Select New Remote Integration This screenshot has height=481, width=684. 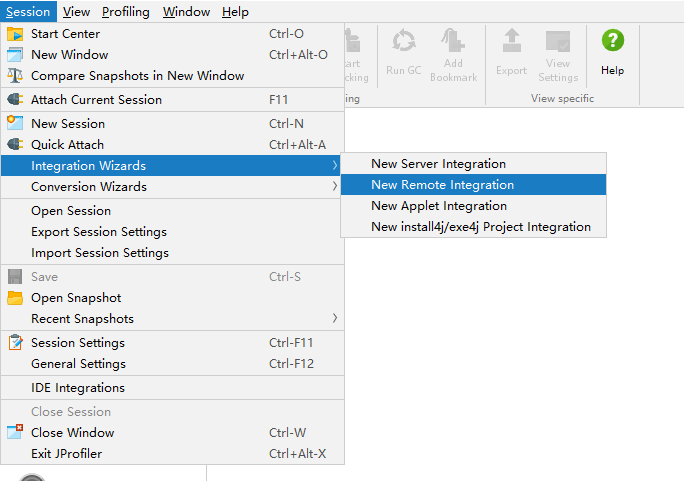point(442,185)
